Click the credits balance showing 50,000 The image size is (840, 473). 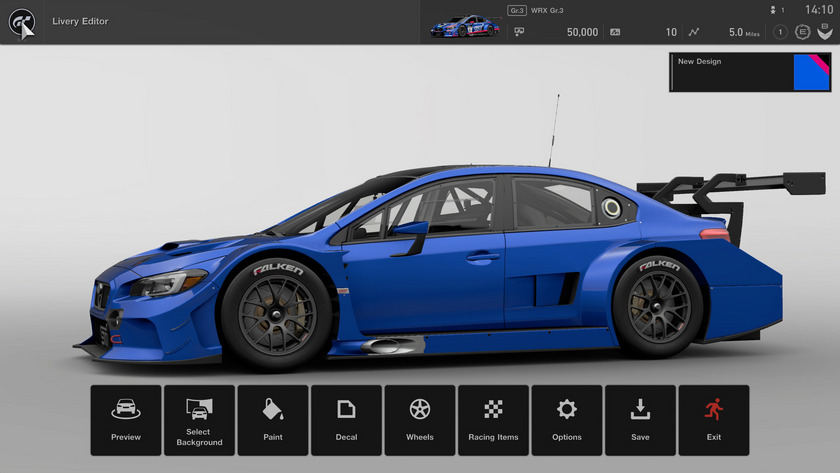[582, 32]
